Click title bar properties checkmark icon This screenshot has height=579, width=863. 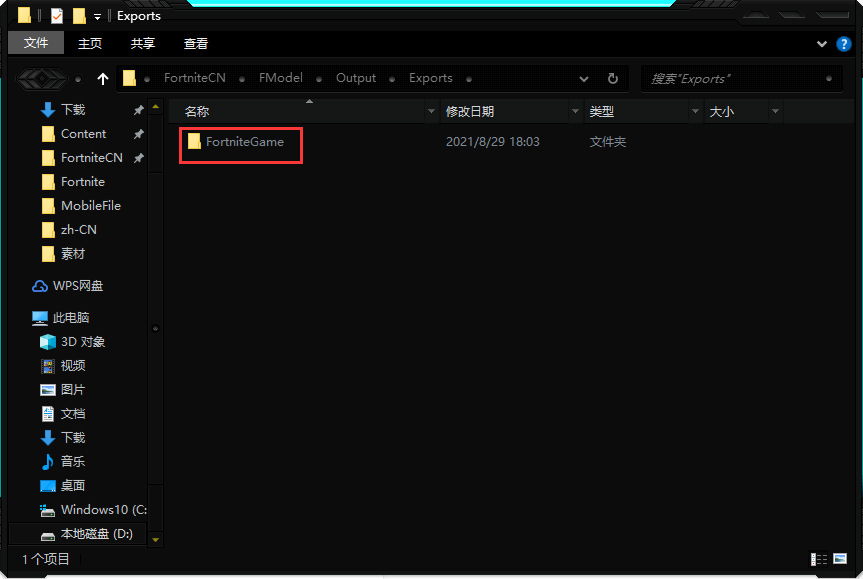pos(57,16)
